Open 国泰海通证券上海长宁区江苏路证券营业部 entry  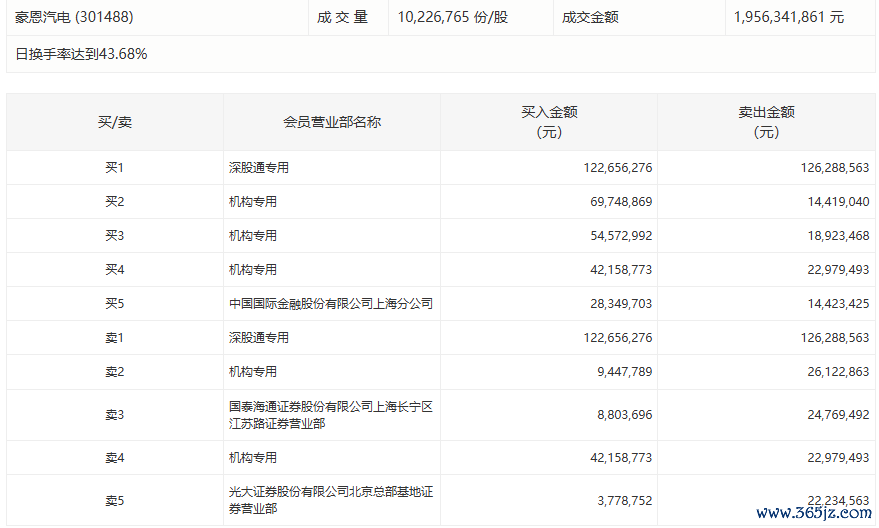click(x=330, y=415)
